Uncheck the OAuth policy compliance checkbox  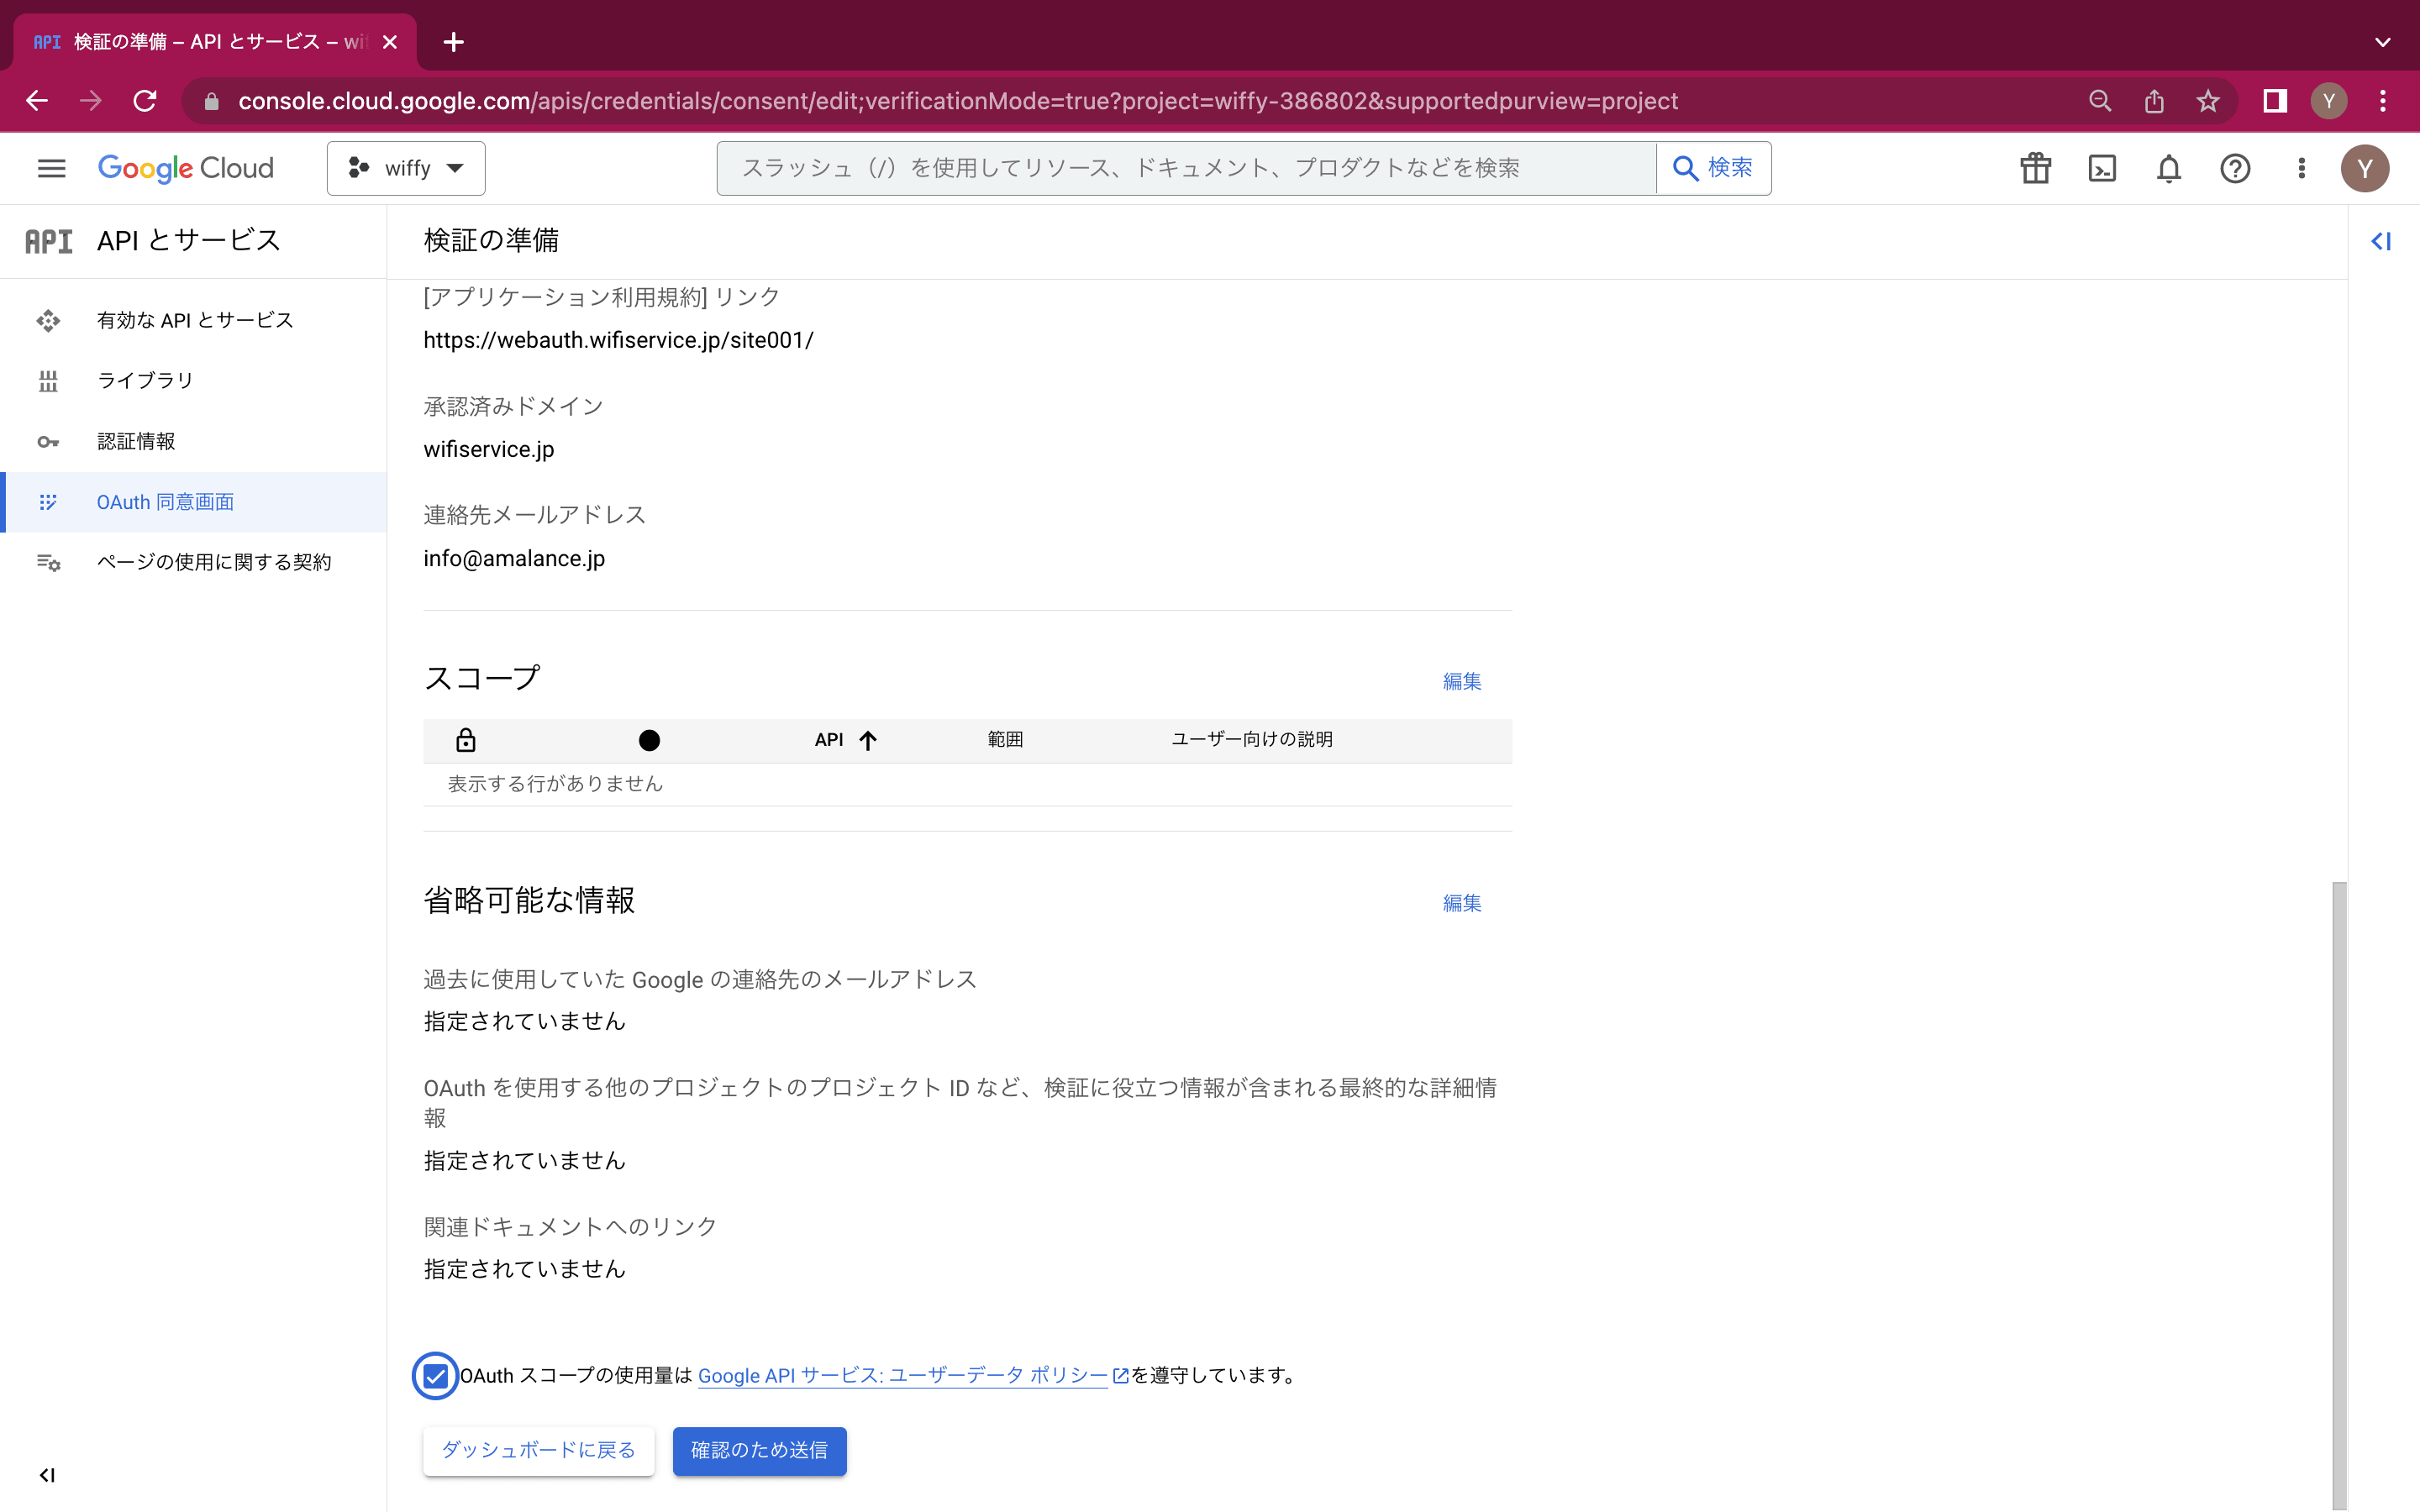[435, 1376]
